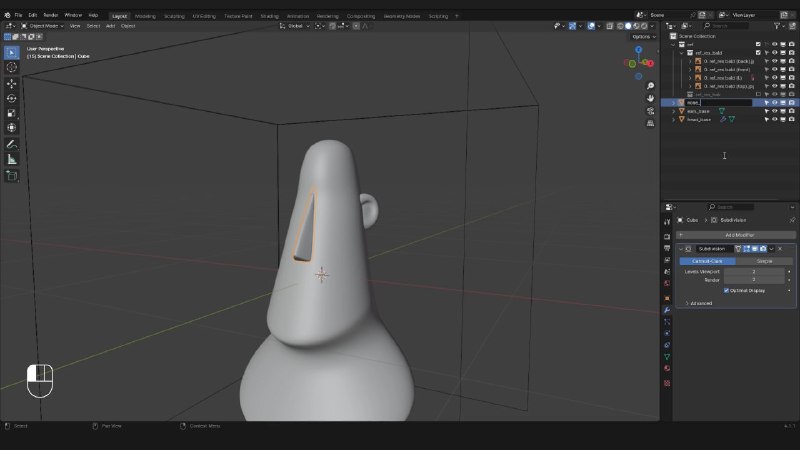The height and width of the screenshot is (450, 800).
Task: Choose the Rotate tool in the toolbar
Action: coord(11,98)
